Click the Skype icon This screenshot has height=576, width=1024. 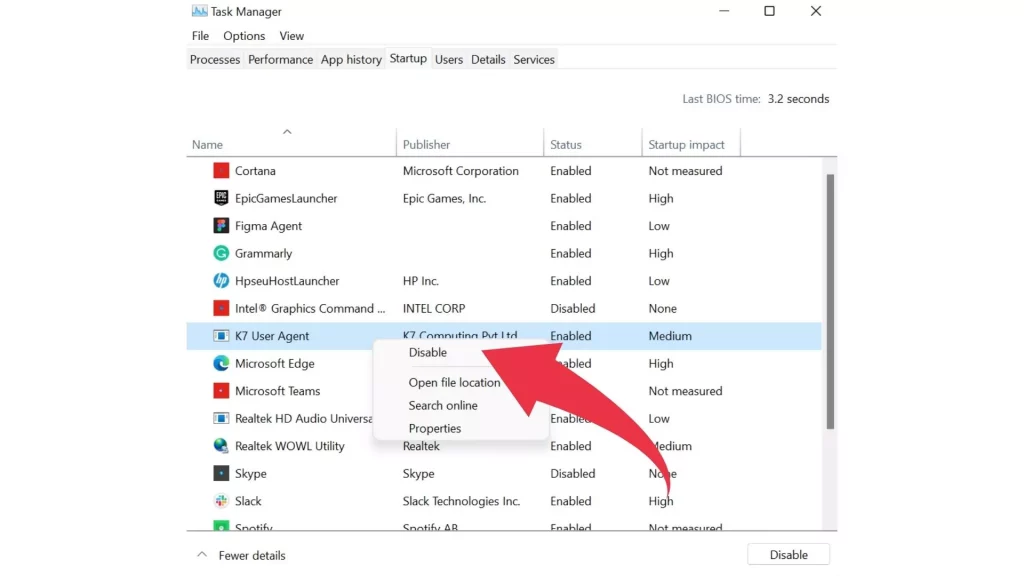pyautogui.click(x=221, y=473)
